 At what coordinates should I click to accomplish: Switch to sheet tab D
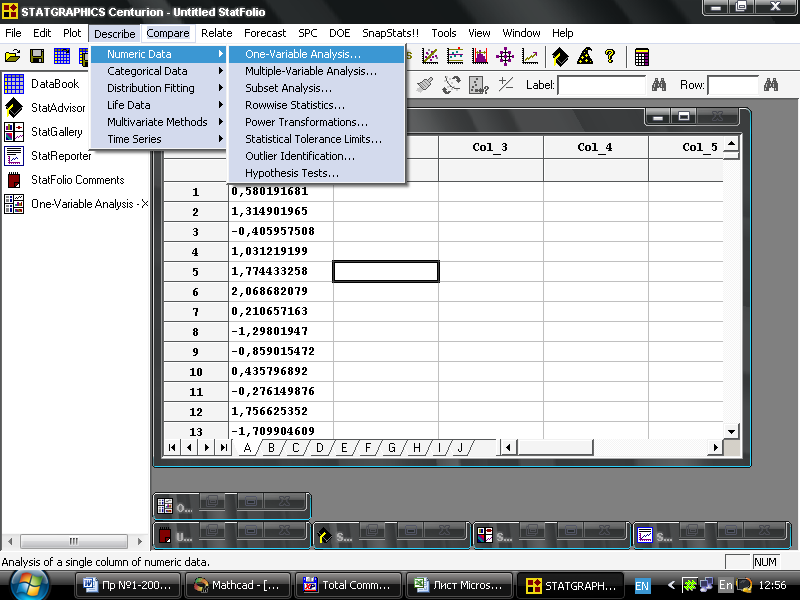pos(320,447)
